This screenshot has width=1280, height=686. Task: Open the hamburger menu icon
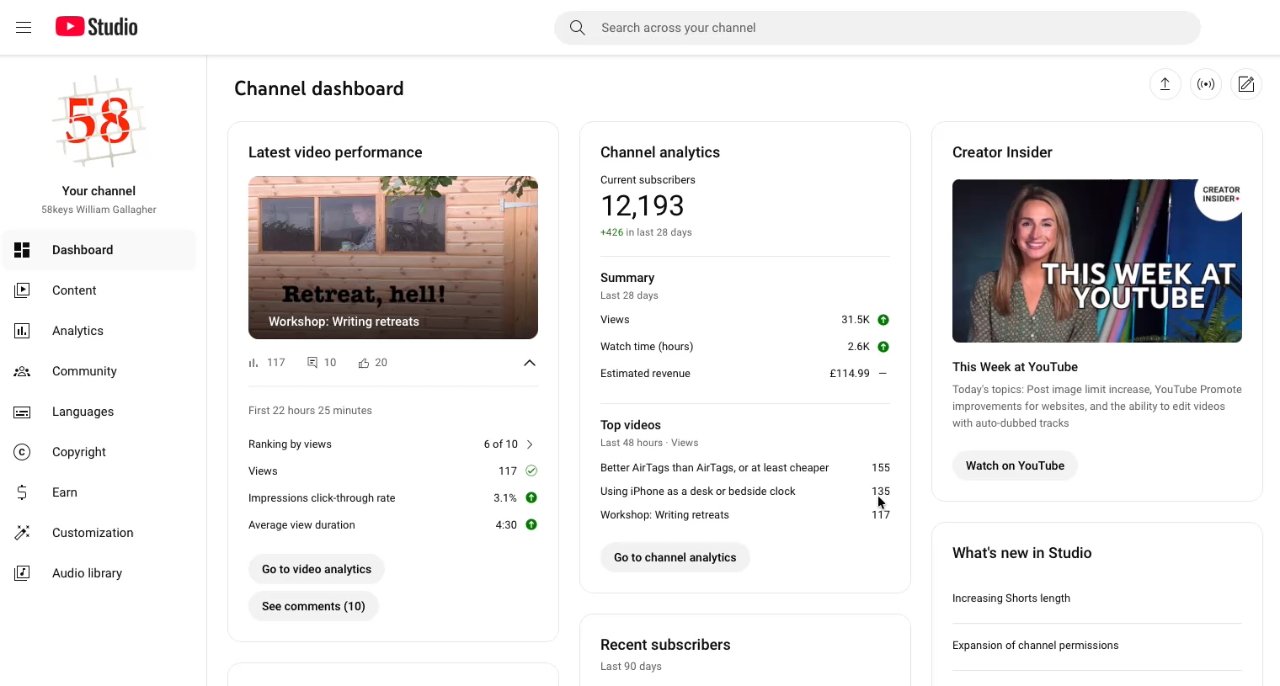coord(24,27)
